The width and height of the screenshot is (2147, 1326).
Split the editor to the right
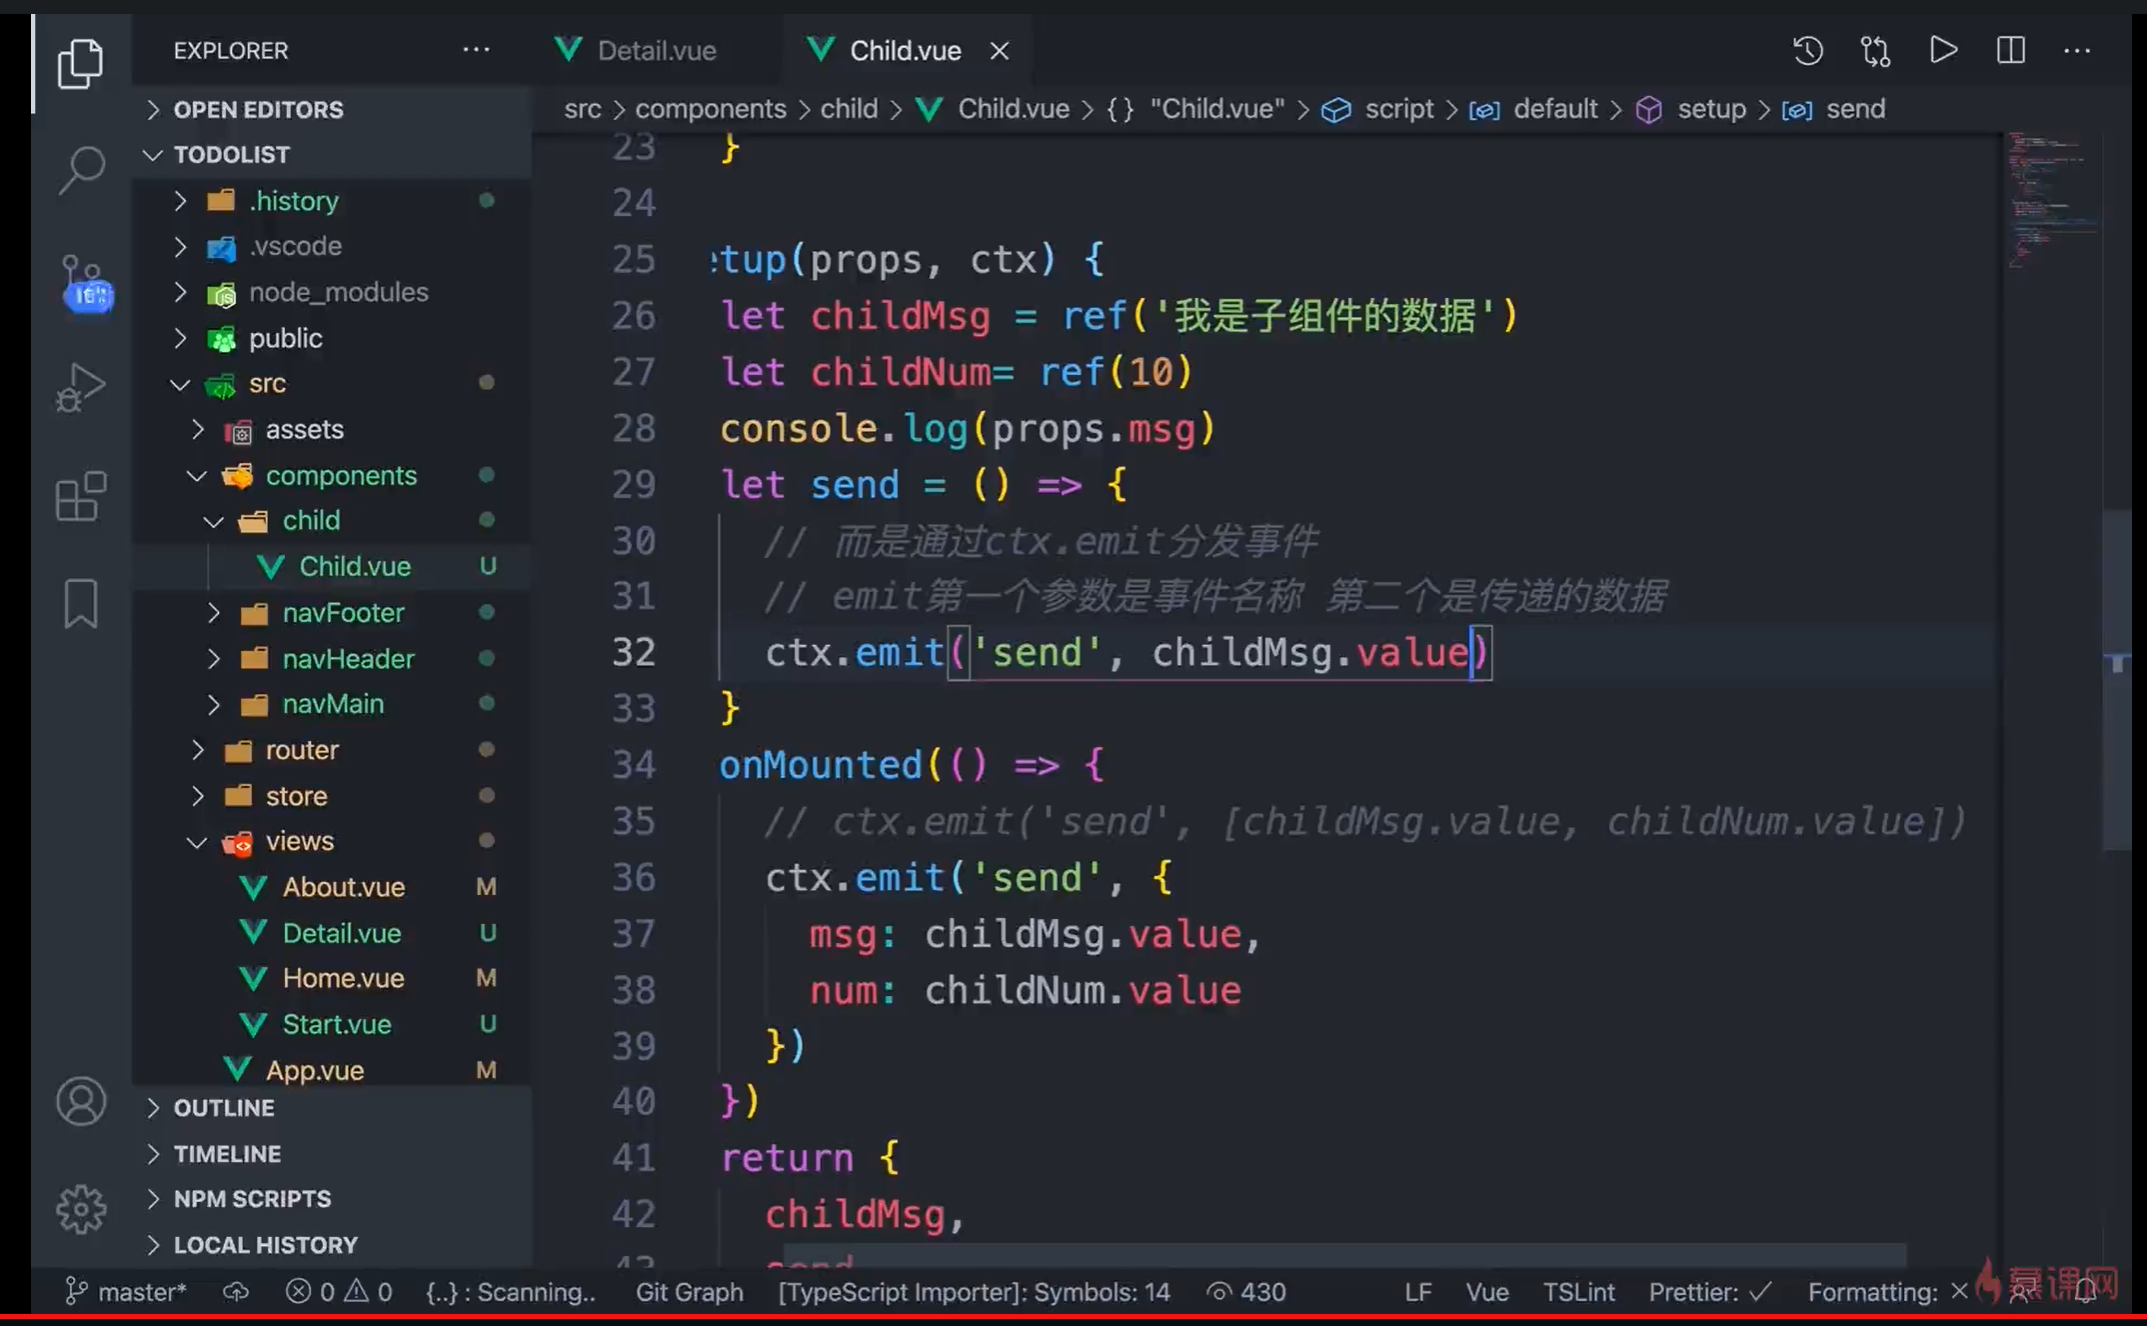point(2010,50)
